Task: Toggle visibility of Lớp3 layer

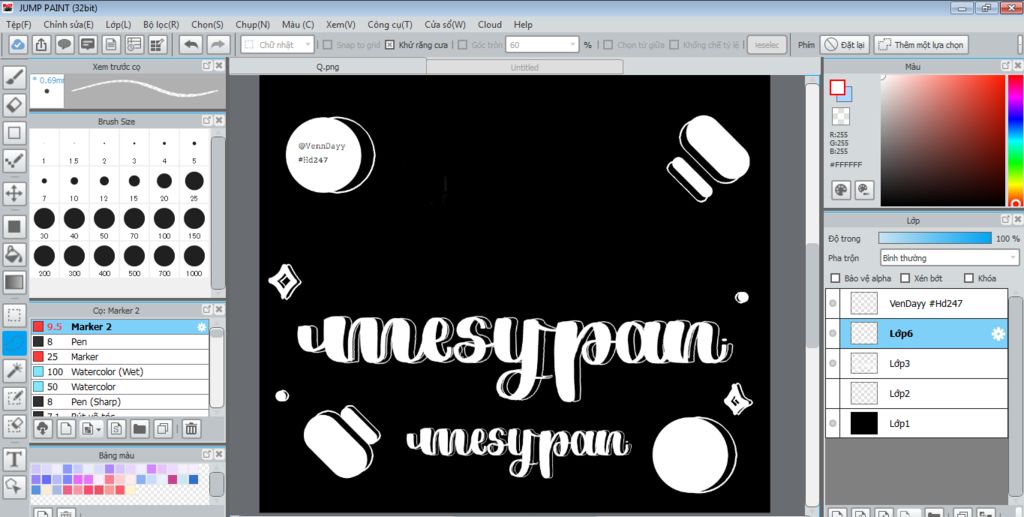Action: coord(833,364)
